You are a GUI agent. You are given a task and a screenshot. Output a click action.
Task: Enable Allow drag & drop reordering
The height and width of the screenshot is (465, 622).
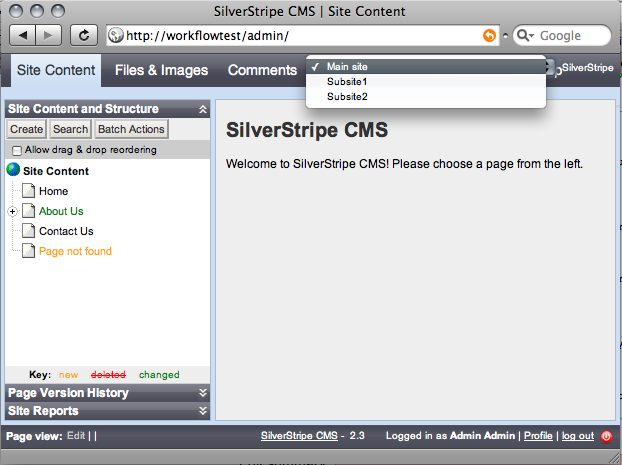17,151
